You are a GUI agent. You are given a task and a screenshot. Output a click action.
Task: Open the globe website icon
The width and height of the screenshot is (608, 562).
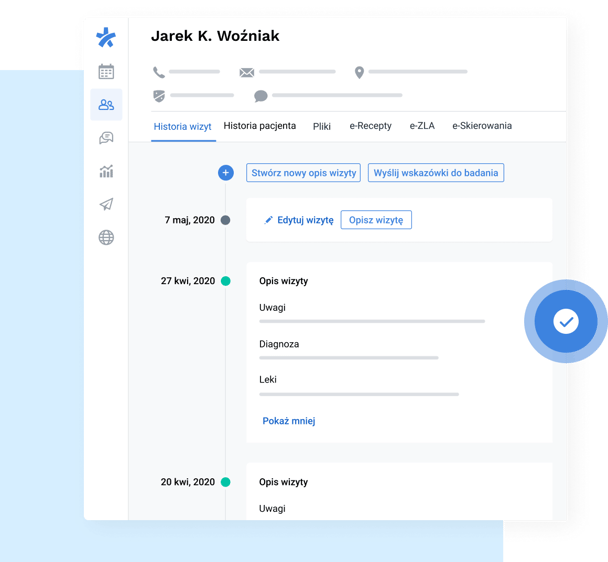[106, 237]
